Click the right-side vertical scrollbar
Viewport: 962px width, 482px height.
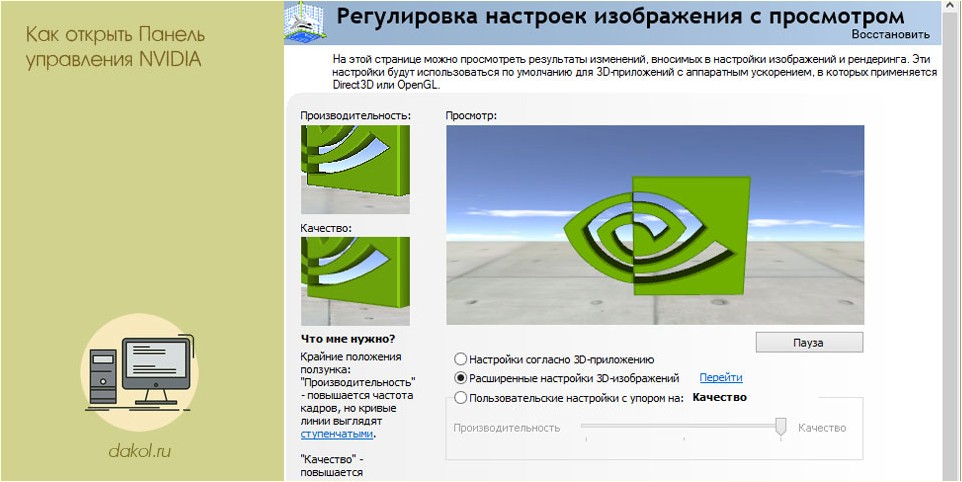(x=950, y=241)
